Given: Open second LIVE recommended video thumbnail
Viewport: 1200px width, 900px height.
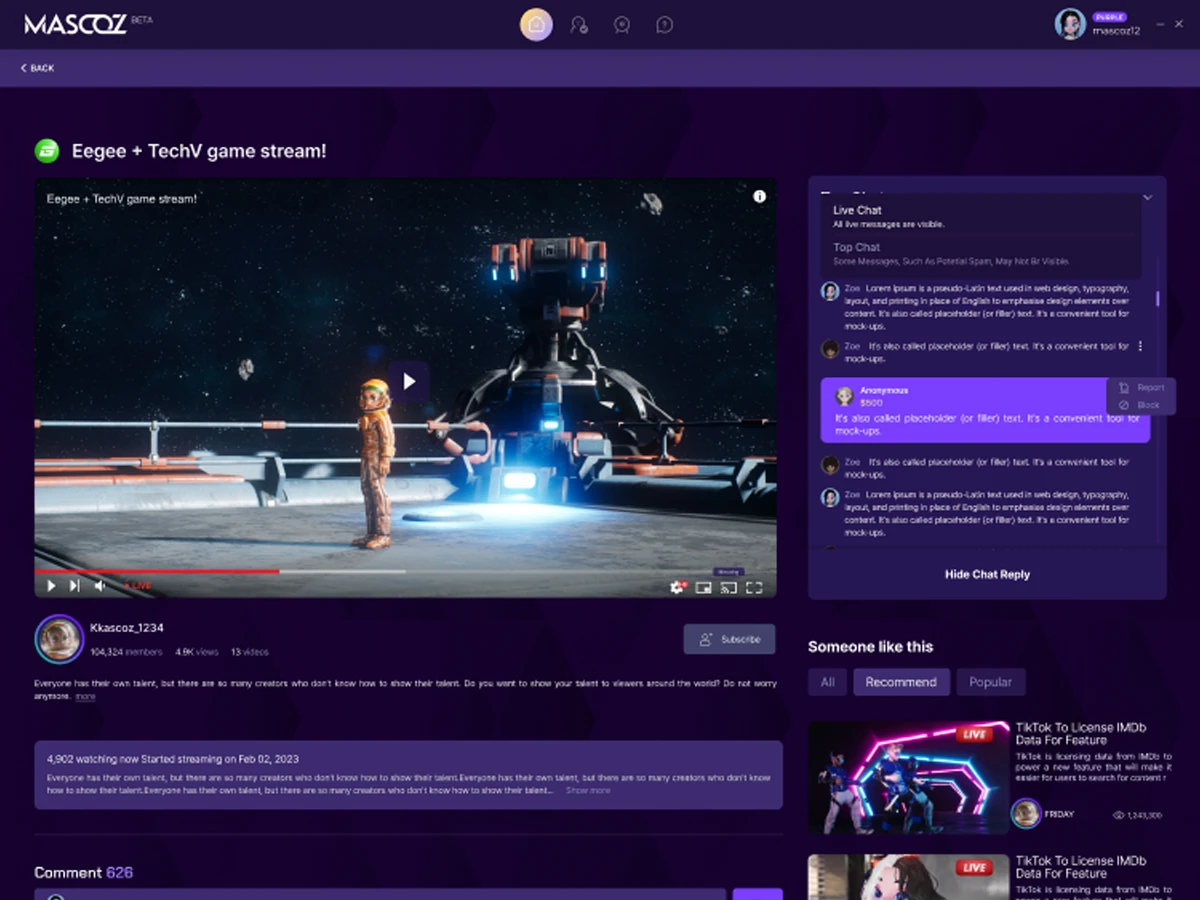Looking at the screenshot, I should 908,877.
